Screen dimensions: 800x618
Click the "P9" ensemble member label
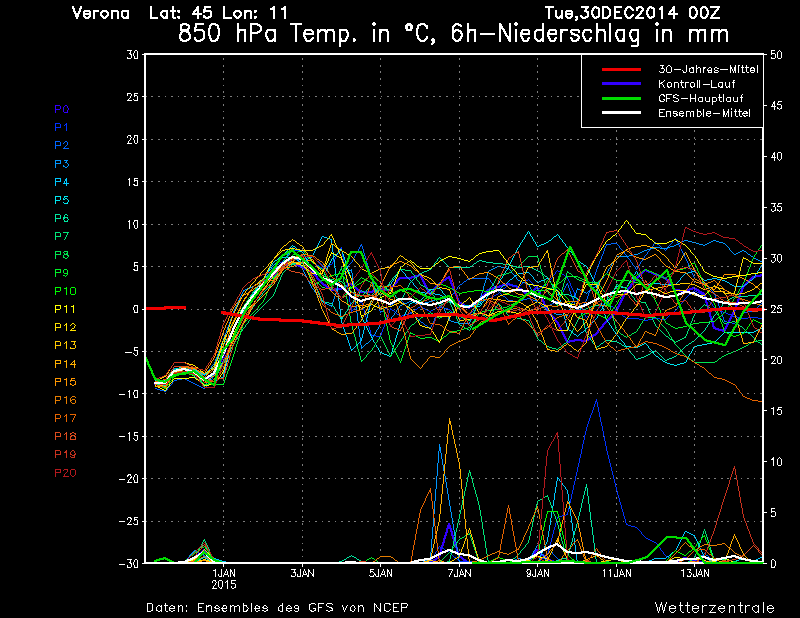click(62, 273)
